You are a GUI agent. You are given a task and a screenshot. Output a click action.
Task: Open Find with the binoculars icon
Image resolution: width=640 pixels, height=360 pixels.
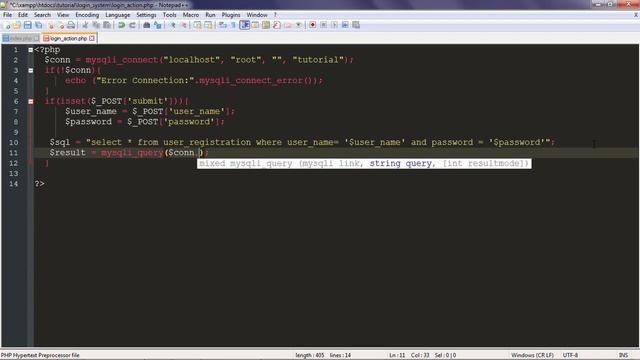pos(147,25)
